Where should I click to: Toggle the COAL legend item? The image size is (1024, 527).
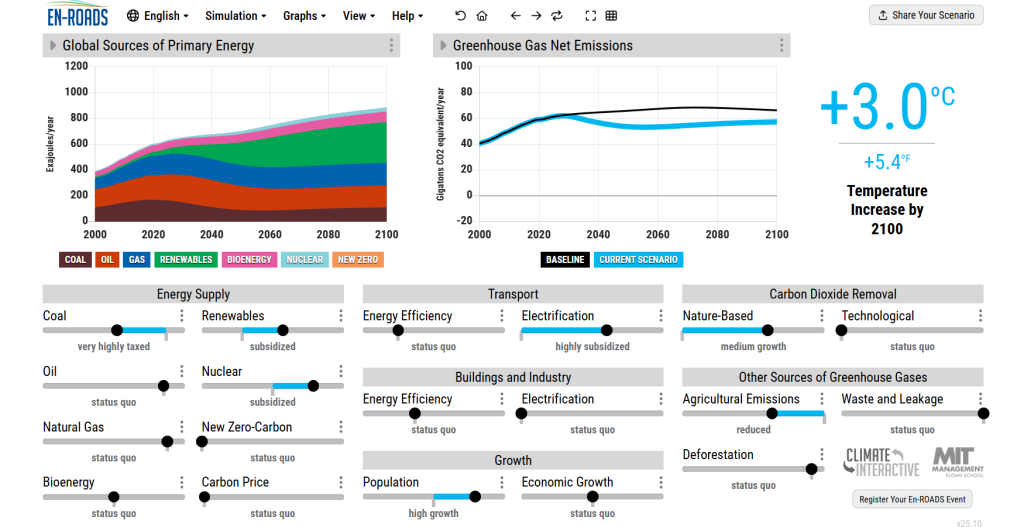(x=75, y=260)
